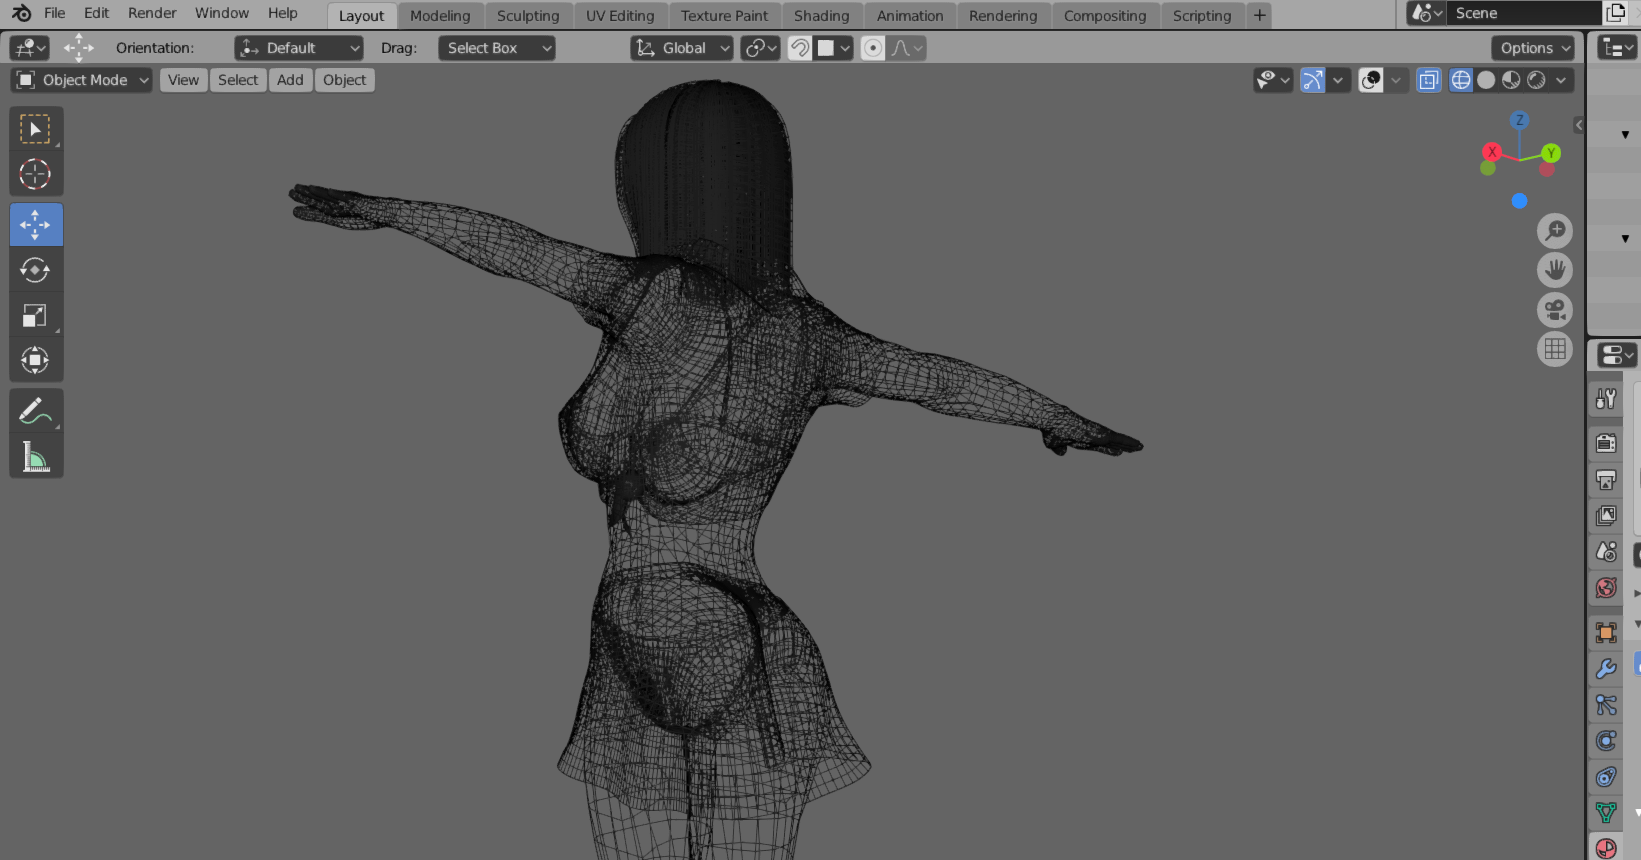Open the Modifier wrench properties tab
The width and height of the screenshot is (1641, 860).
point(1606,669)
